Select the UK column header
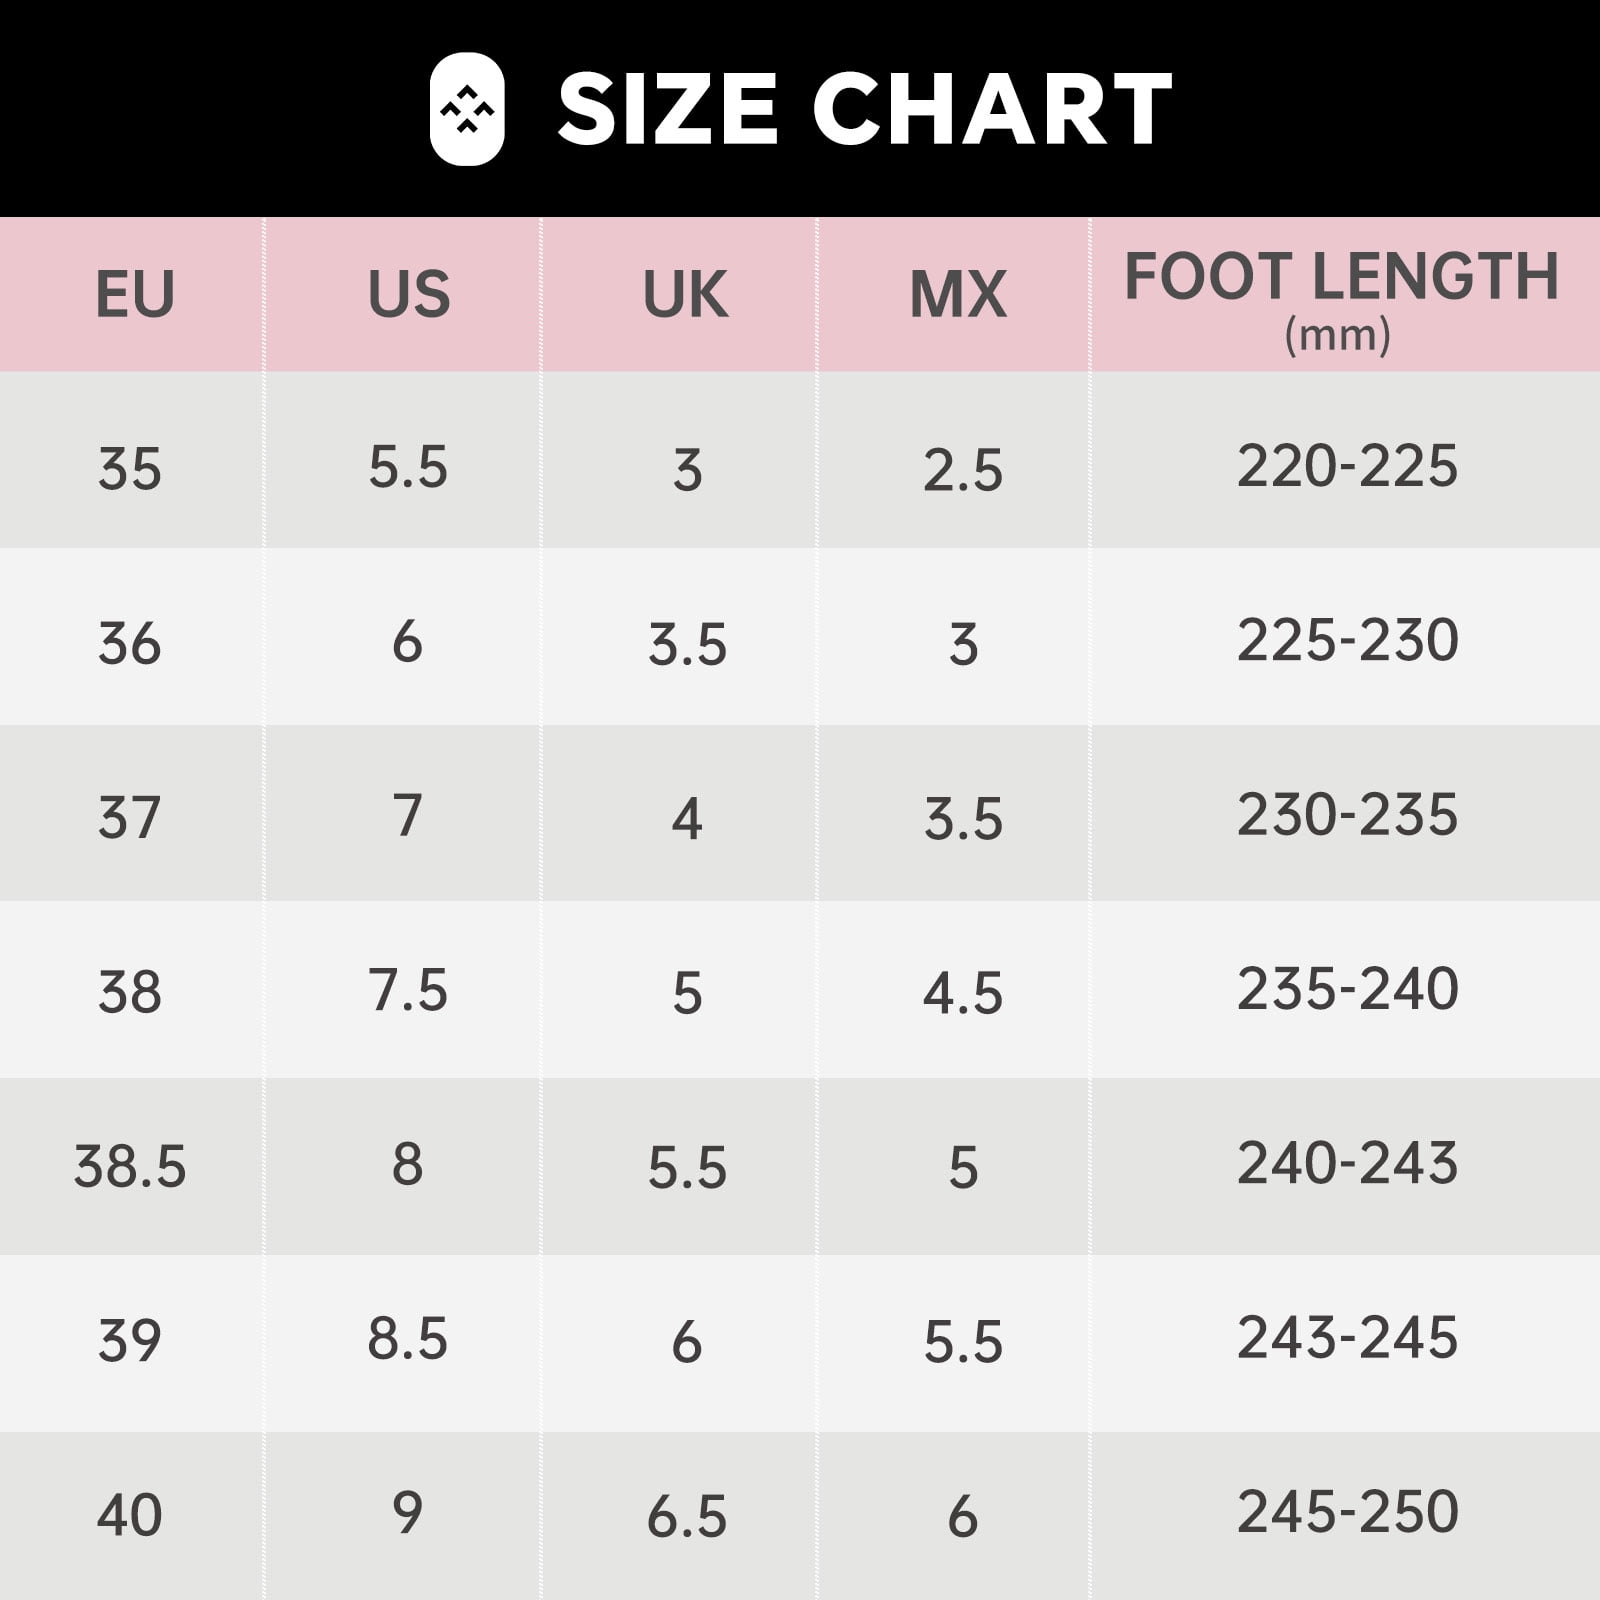The width and height of the screenshot is (1600, 1600). pyautogui.click(x=685, y=294)
